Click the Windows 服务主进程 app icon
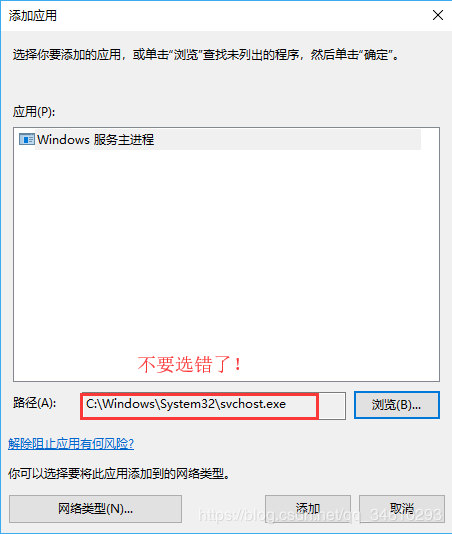 click(27, 139)
